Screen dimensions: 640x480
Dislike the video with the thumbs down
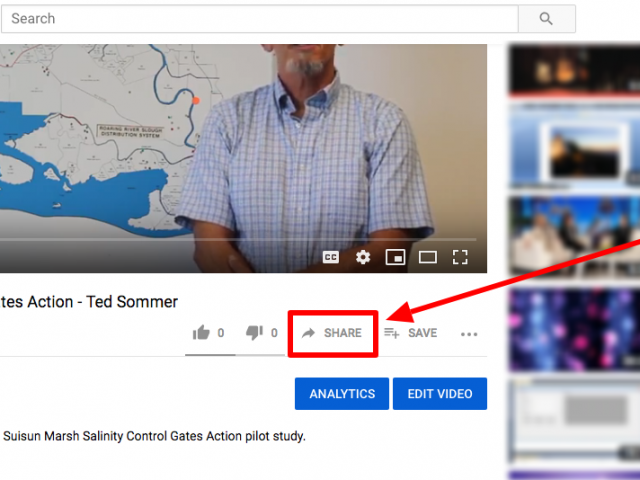tap(261, 333)
